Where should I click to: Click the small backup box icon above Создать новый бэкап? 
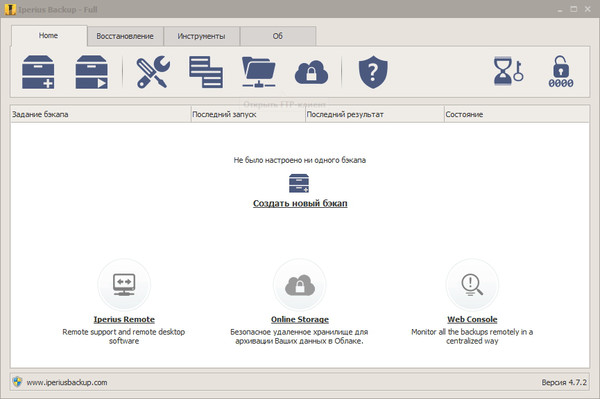tap(299, 184)
